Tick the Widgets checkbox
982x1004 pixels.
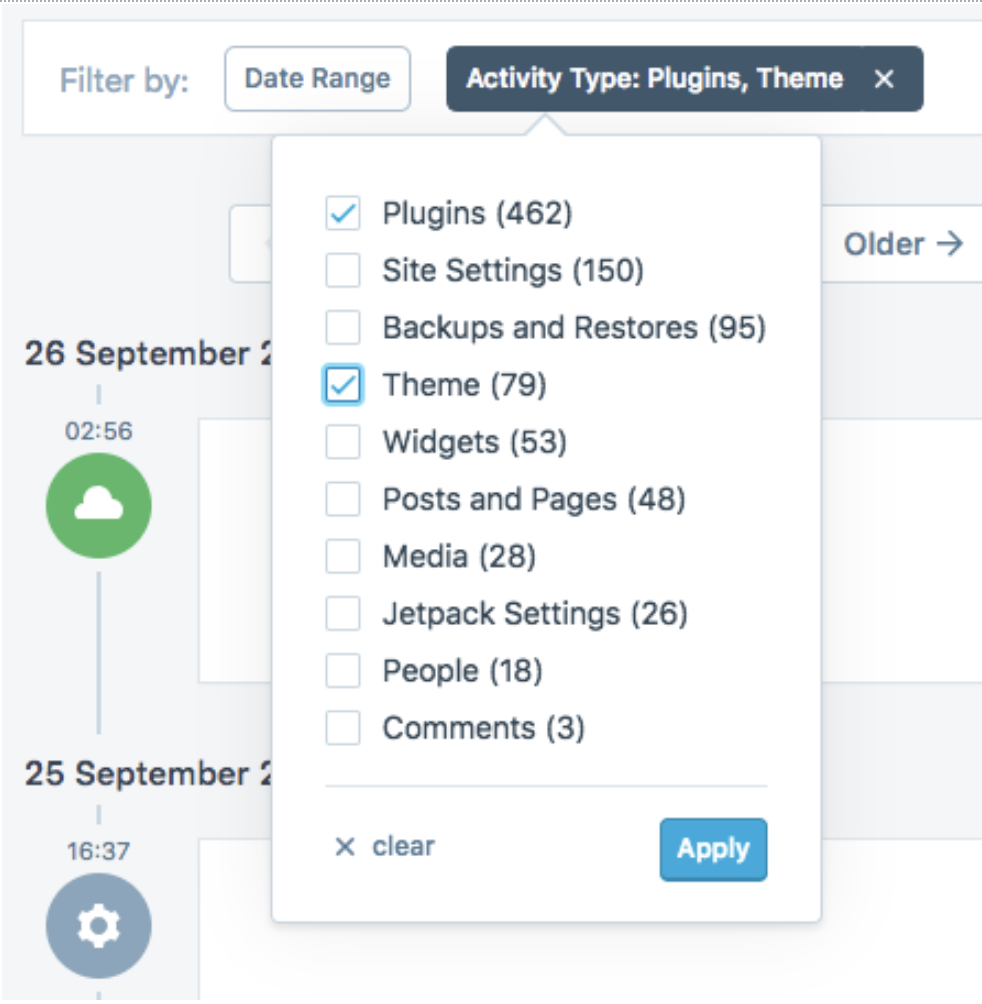[x=343, y=442]
